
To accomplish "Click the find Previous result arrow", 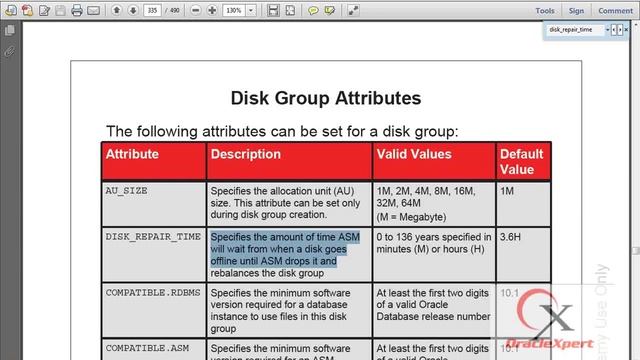I will click(x=613, y=30).
